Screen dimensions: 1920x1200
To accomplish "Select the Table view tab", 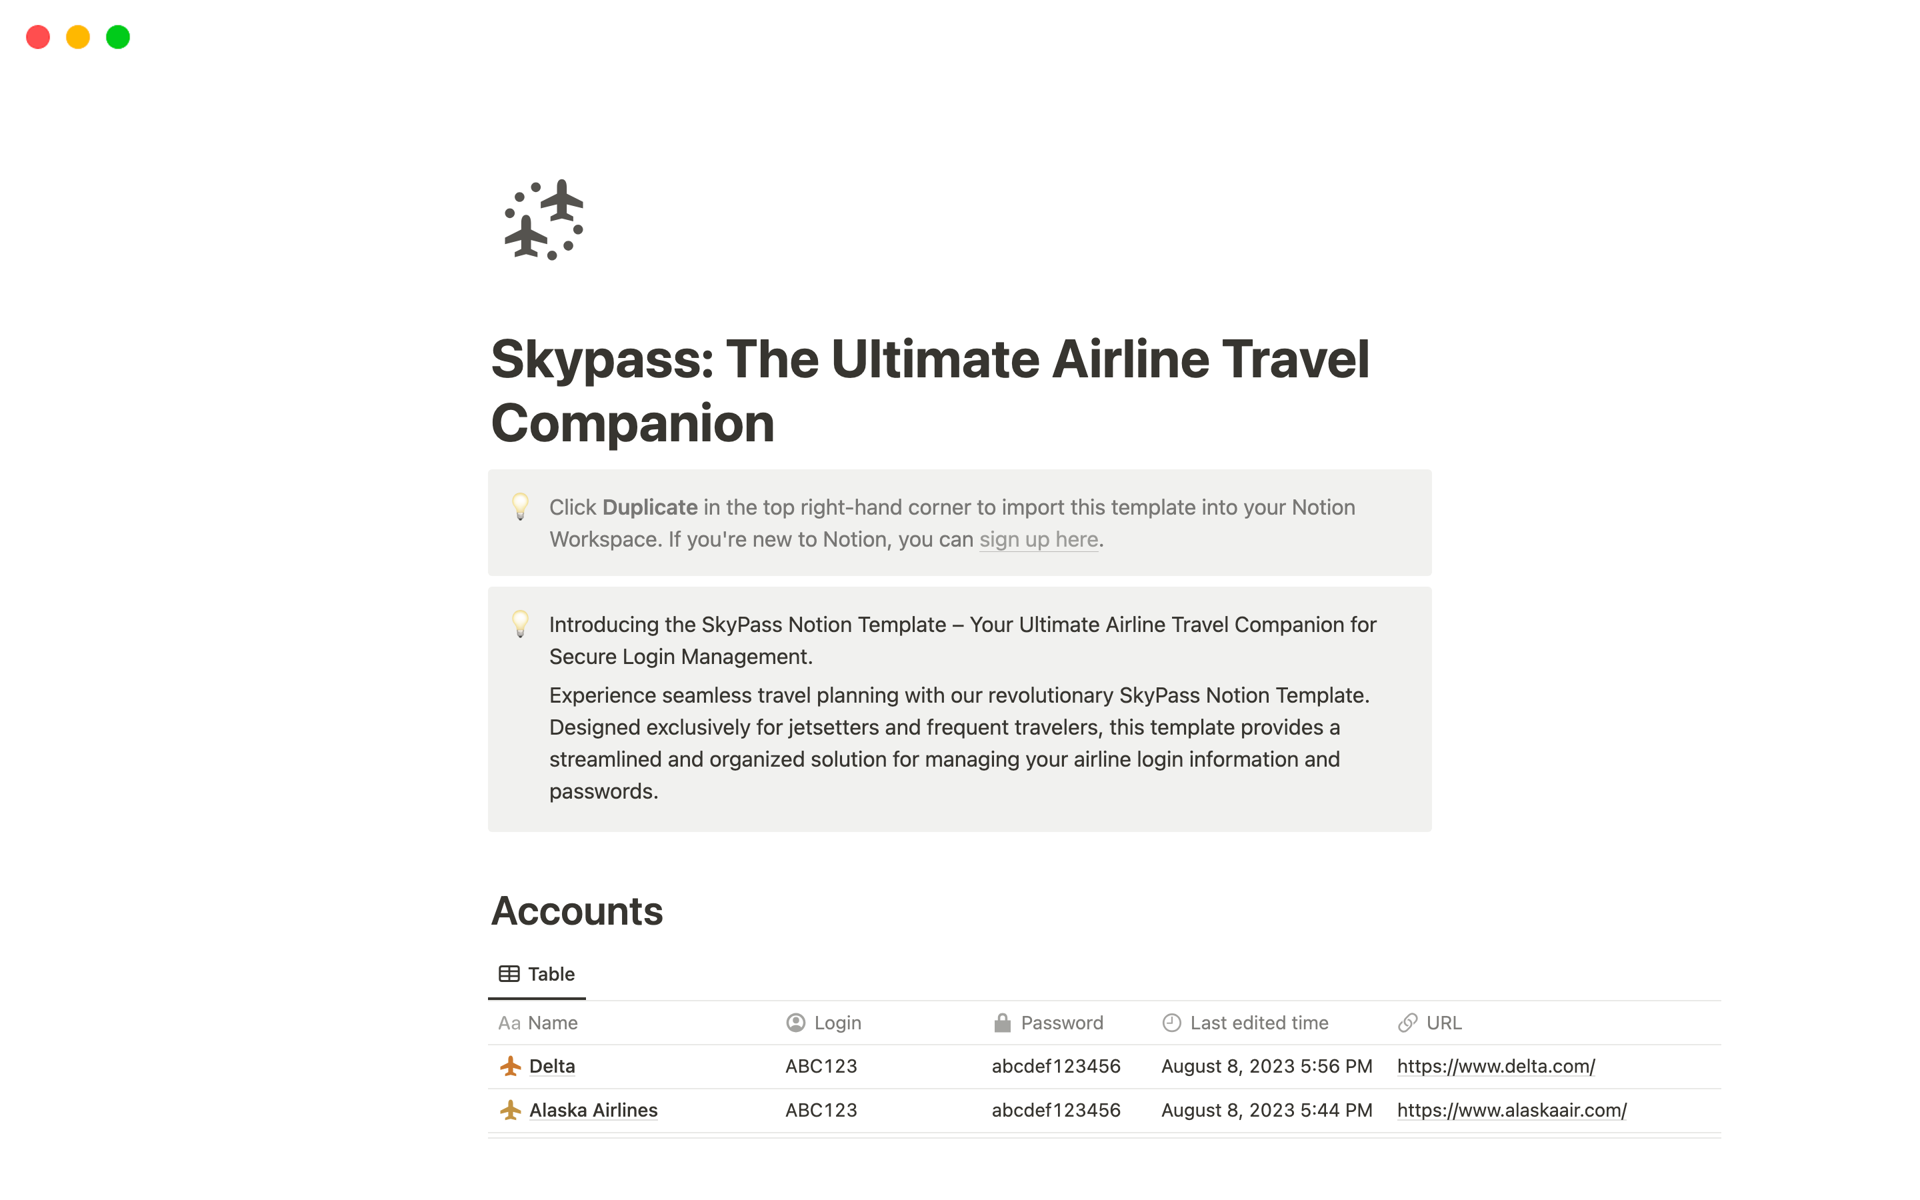I will [x=537, y=974].
